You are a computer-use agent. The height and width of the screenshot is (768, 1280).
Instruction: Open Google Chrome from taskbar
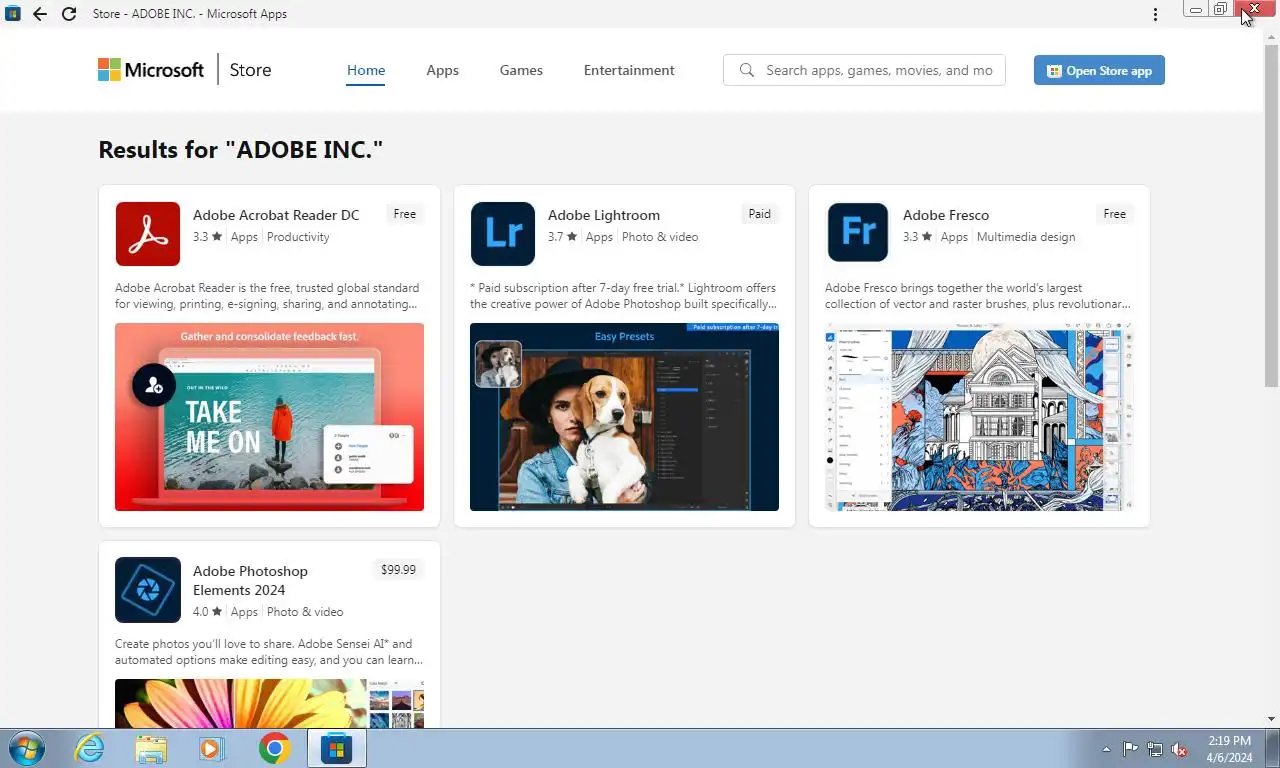tap(274, 748)
